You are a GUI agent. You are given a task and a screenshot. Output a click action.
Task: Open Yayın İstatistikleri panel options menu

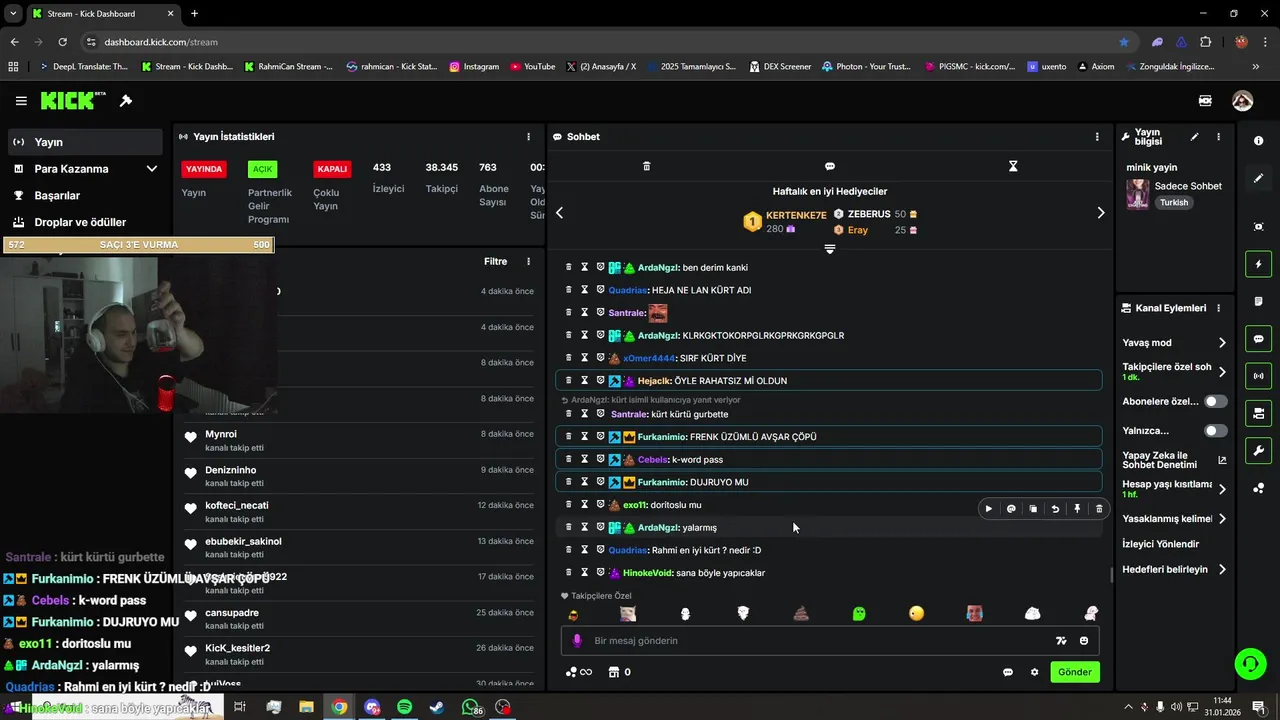coord(528,137)
